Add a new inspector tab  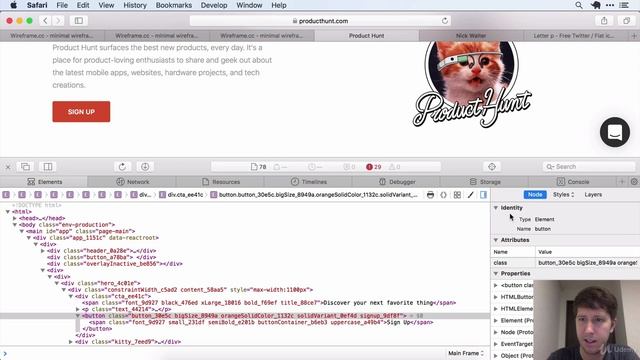622,182
